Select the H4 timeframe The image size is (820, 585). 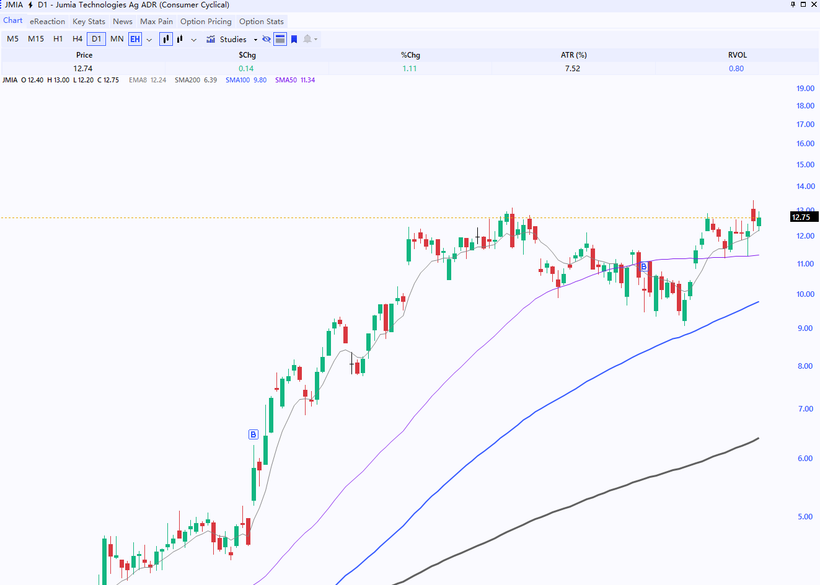[77, 39]
